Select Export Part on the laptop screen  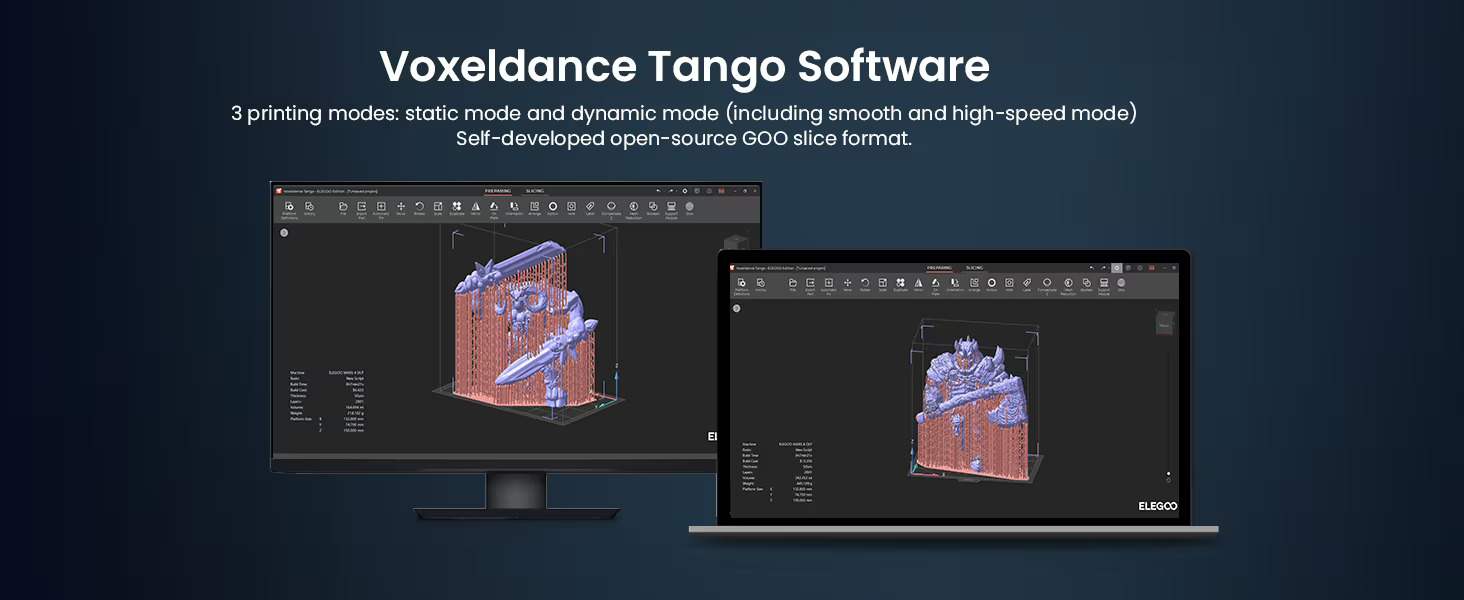point(810,285)
